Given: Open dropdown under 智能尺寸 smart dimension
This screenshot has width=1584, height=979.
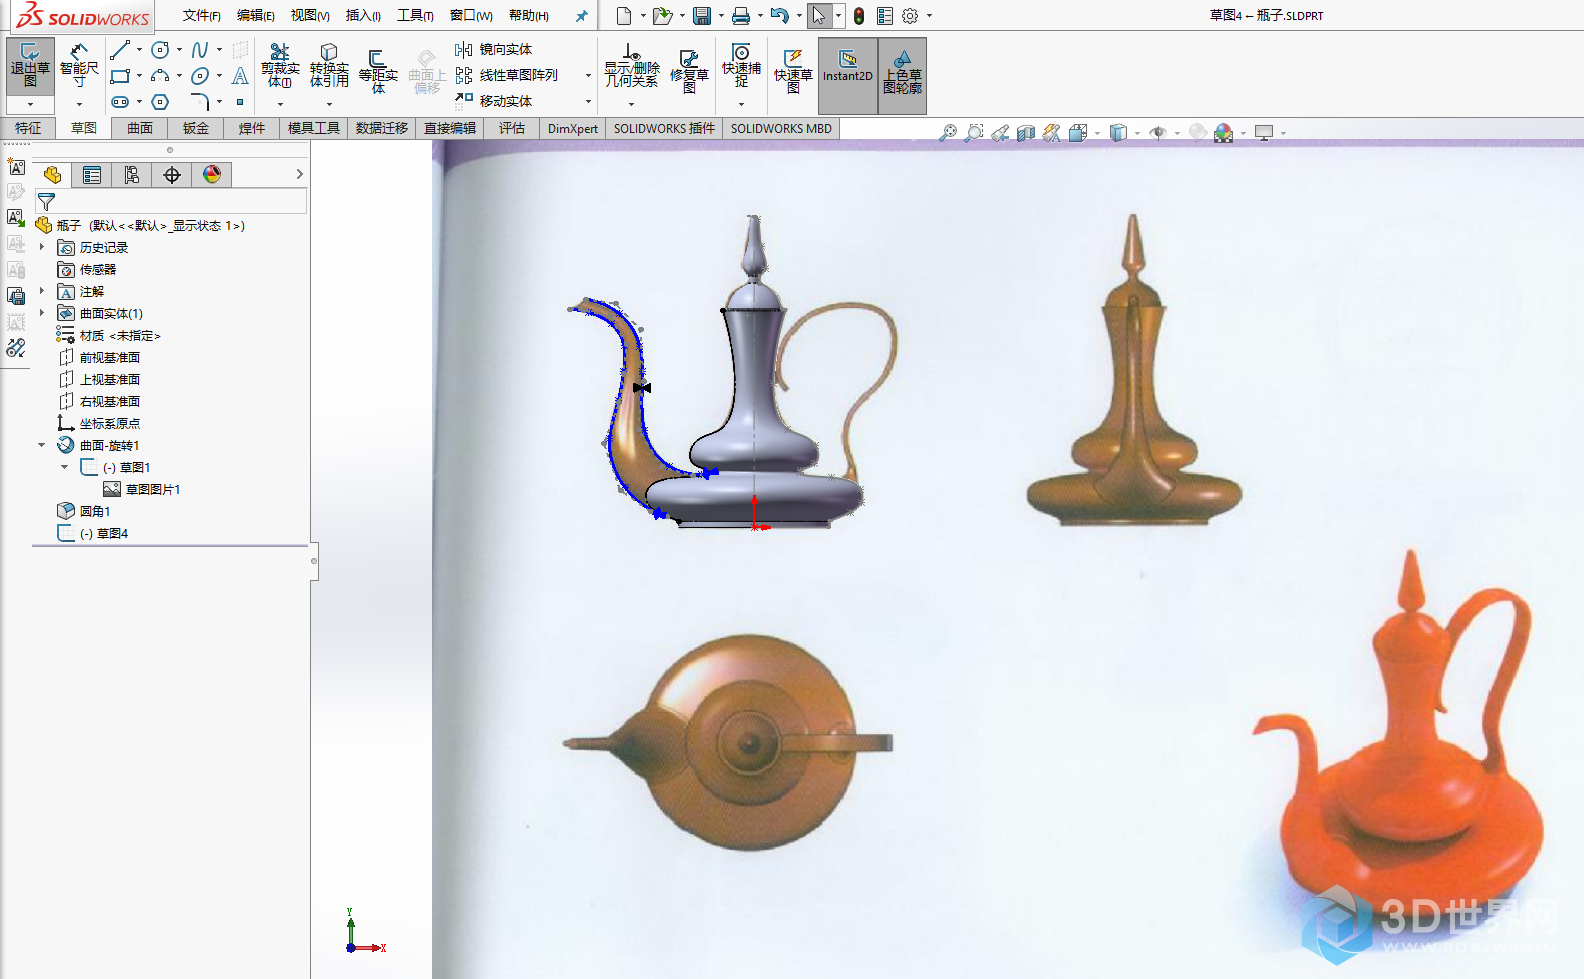Looking at the screenshot, I should pos(79,104).
